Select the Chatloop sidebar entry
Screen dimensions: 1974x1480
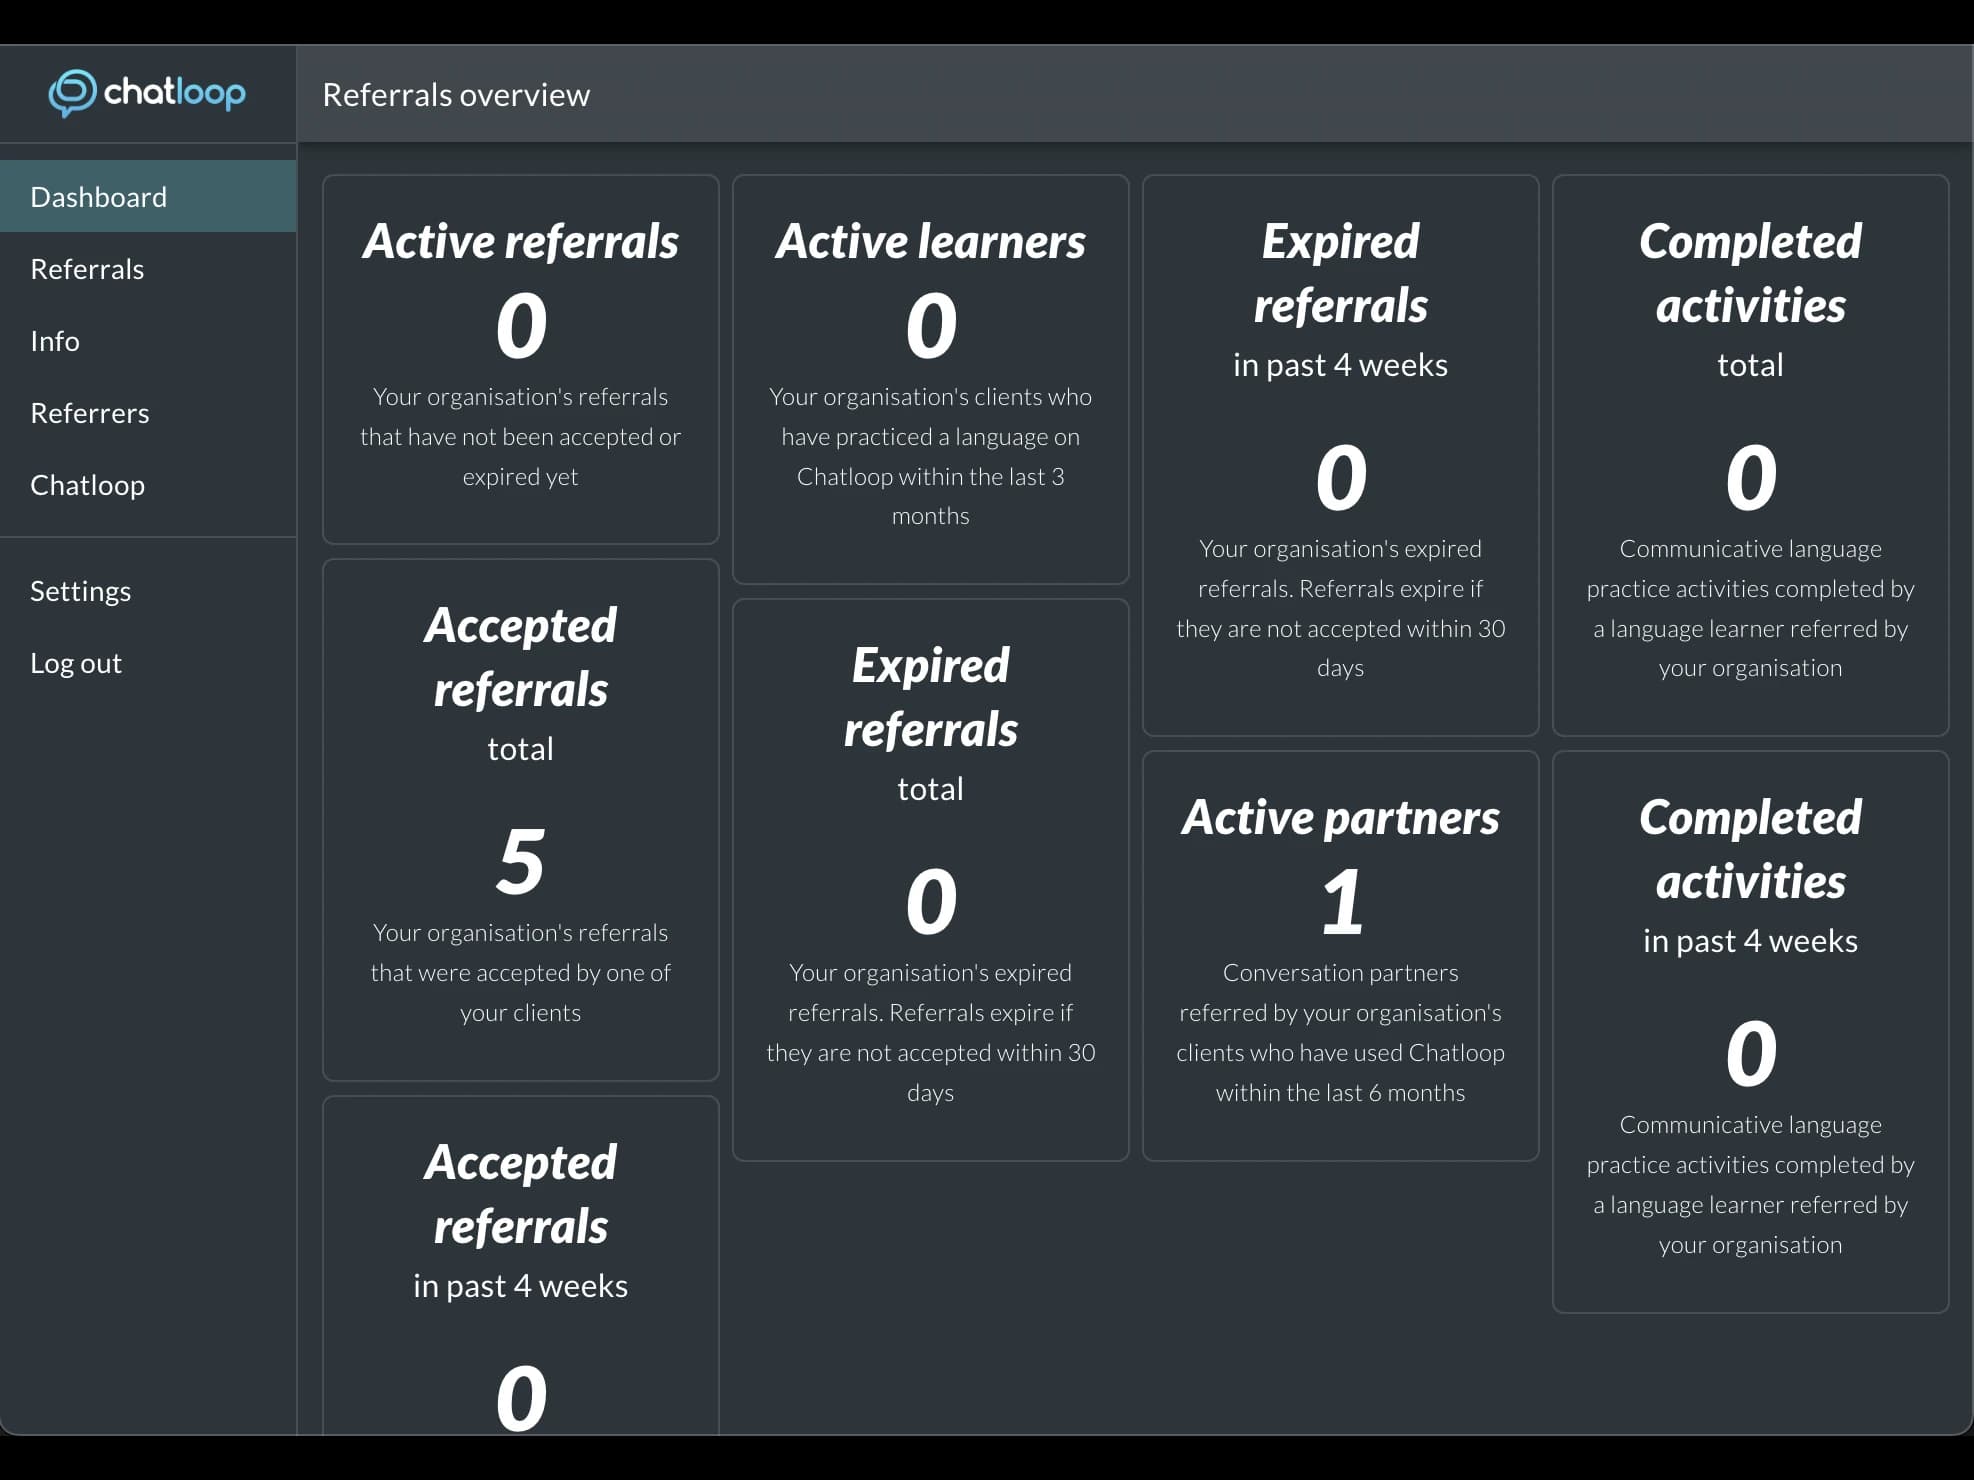click(x=87, y=484)
